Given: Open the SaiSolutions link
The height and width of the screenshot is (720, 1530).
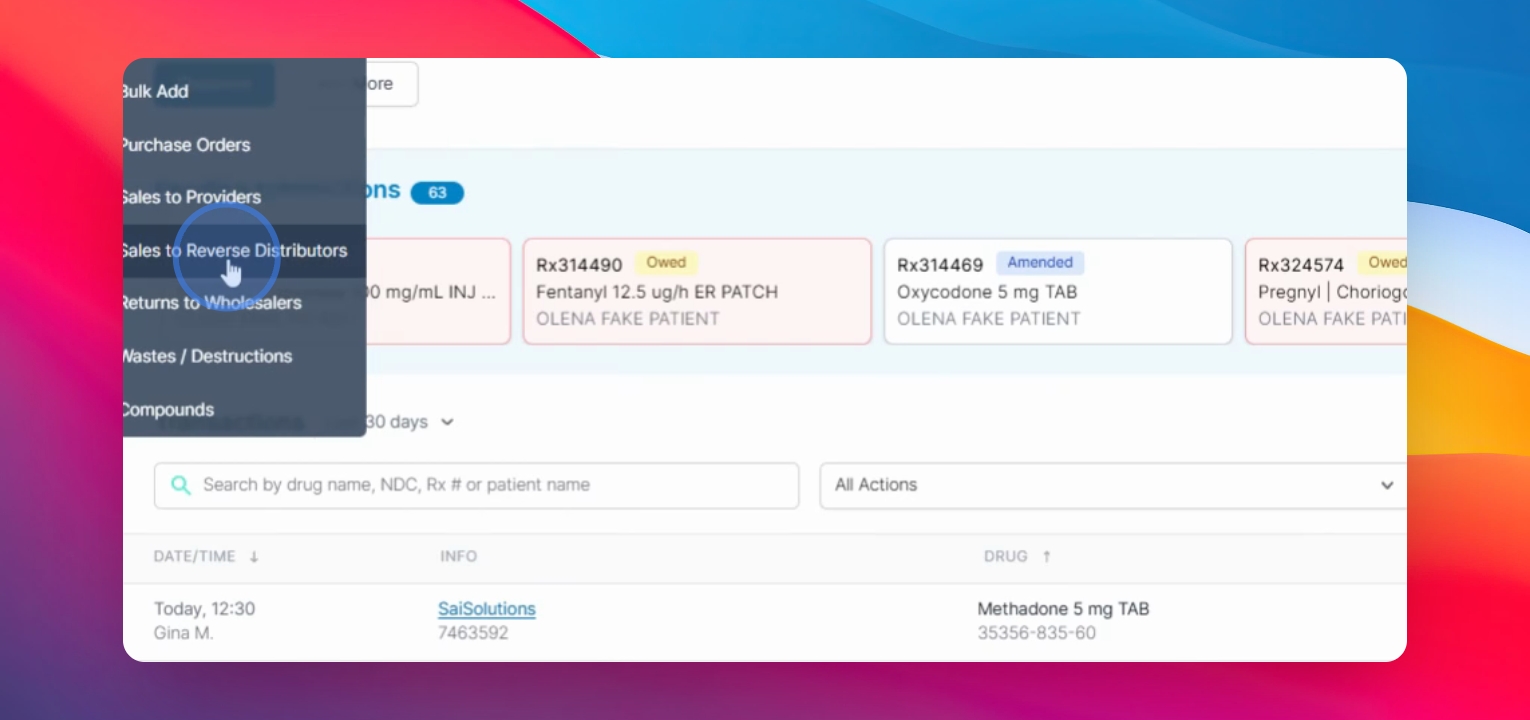Looking at the screenshot, I should coord(487,608).
